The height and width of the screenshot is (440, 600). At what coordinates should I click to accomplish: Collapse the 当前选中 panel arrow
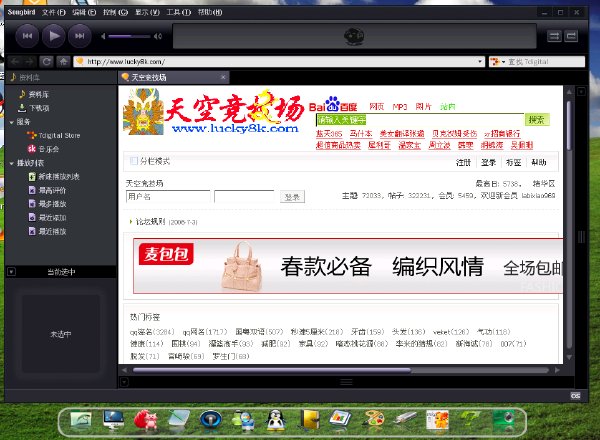click(x=11, y=272)
